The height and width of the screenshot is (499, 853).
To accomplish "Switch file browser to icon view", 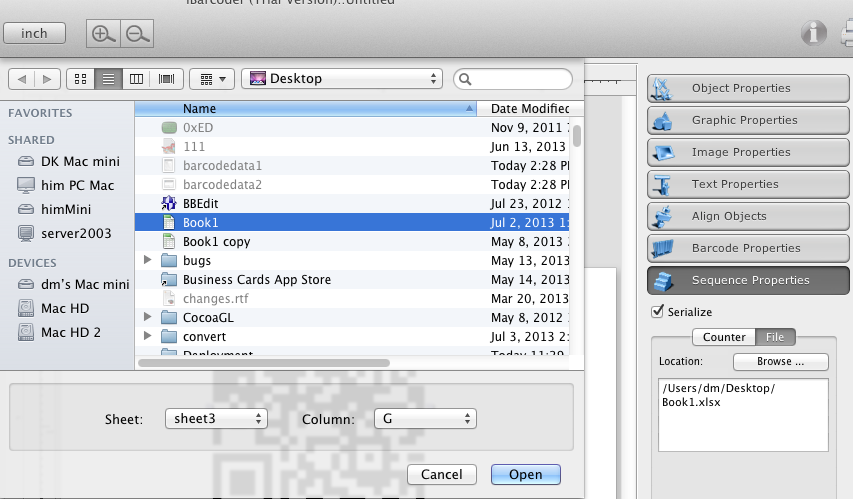I will [81, 78].
